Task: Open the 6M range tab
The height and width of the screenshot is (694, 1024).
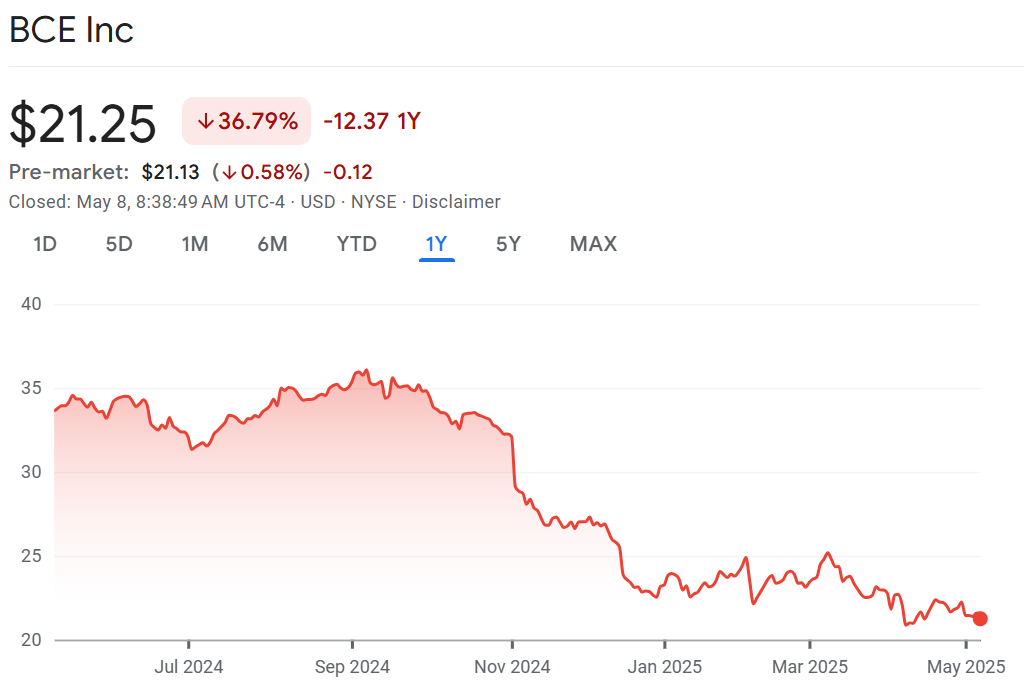Action: coord(272,244)
